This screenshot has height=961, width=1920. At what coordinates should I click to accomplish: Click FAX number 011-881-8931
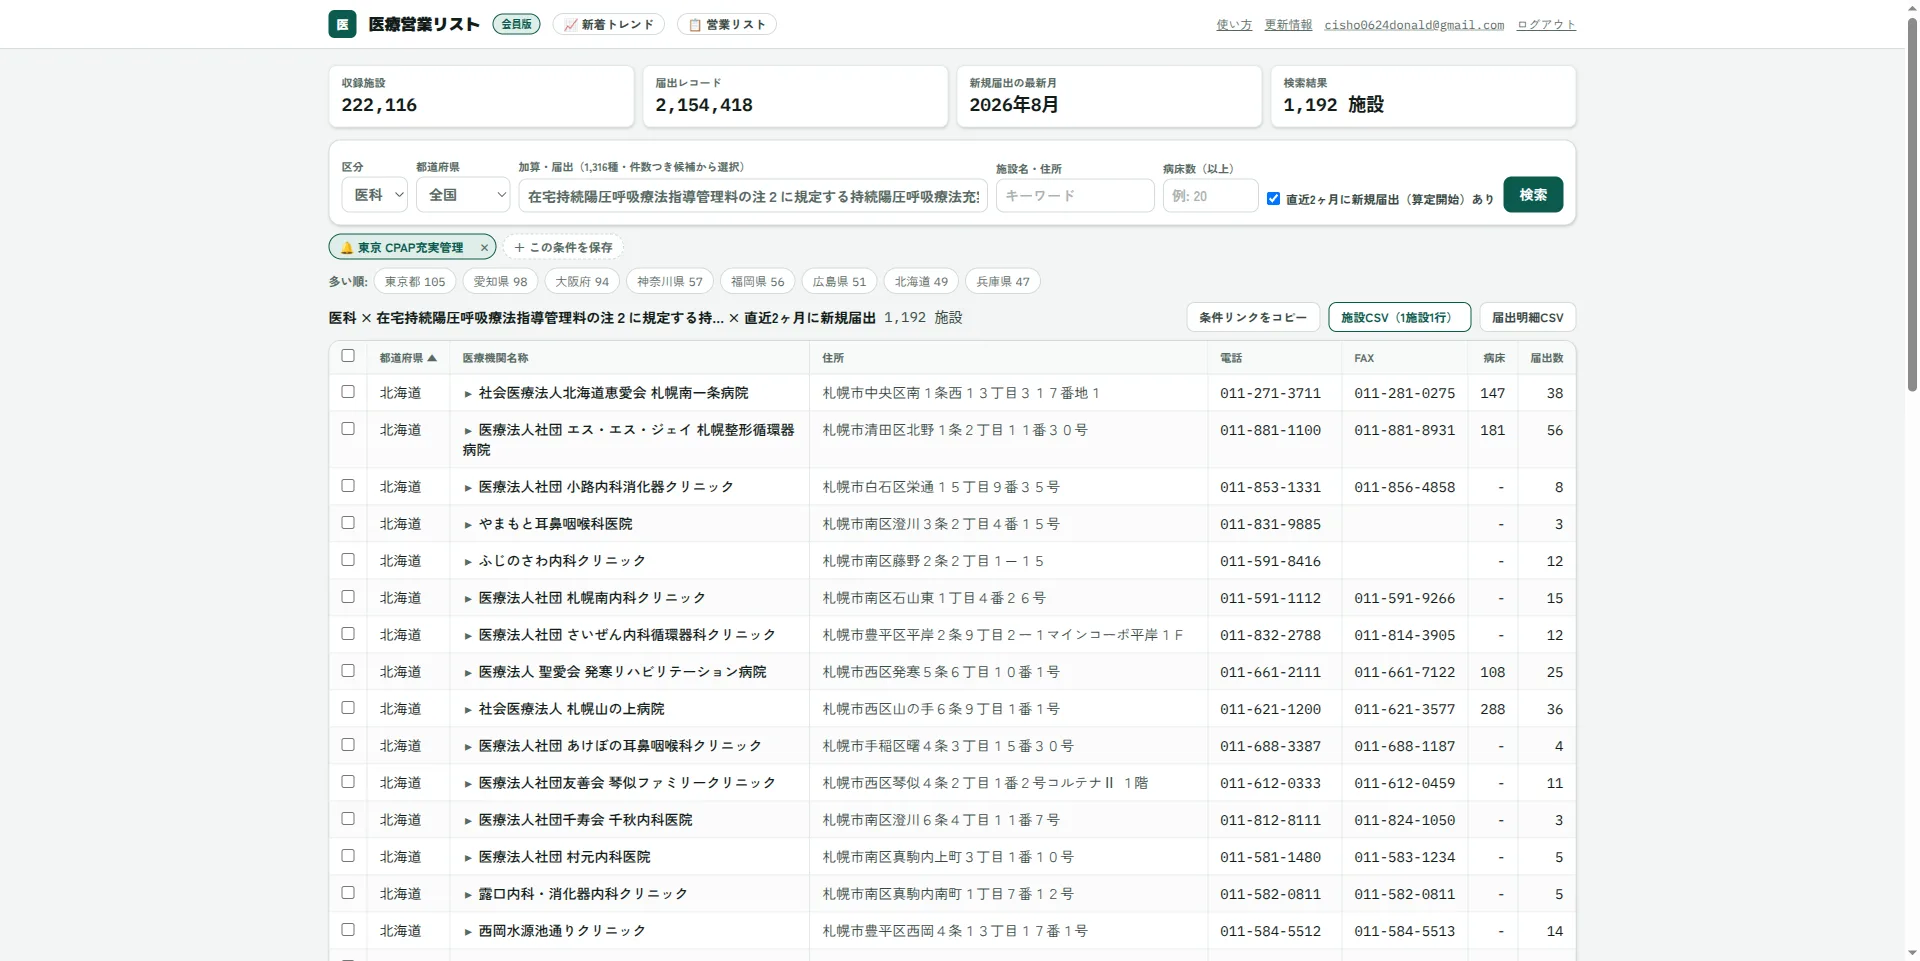(x=1404, y=431)
